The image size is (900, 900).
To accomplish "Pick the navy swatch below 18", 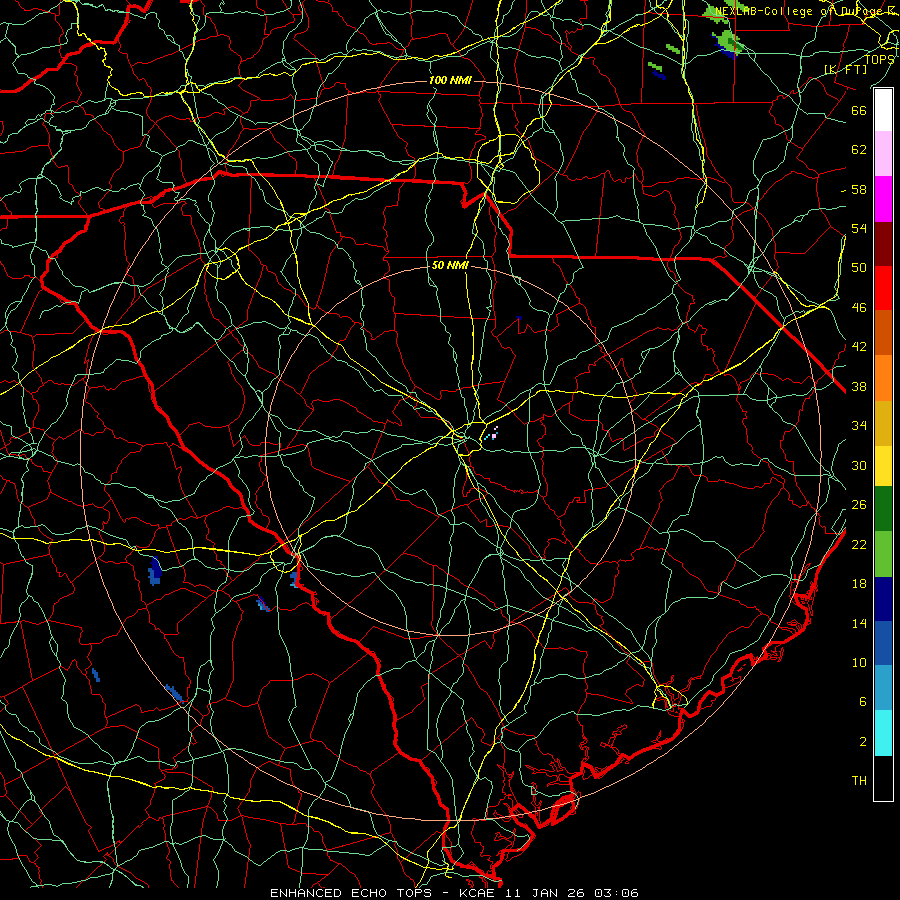I will coord(883,599).
